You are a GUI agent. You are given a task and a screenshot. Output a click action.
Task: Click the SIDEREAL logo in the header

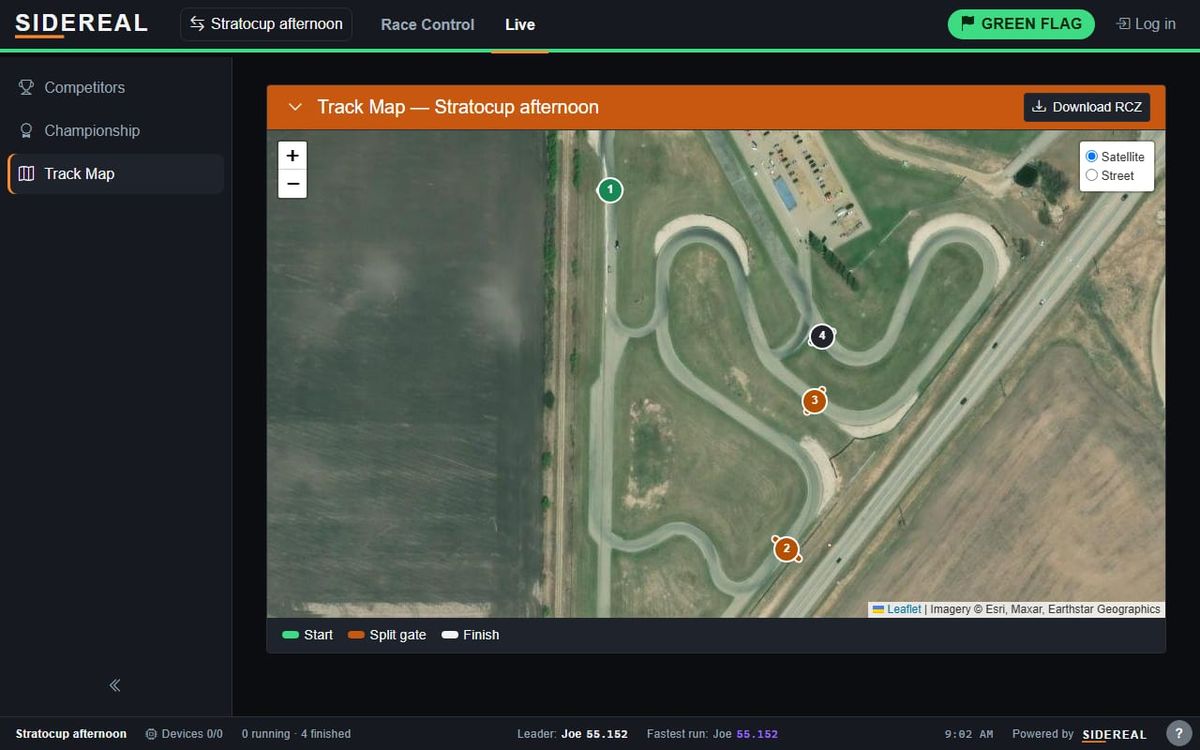point(81,24)
